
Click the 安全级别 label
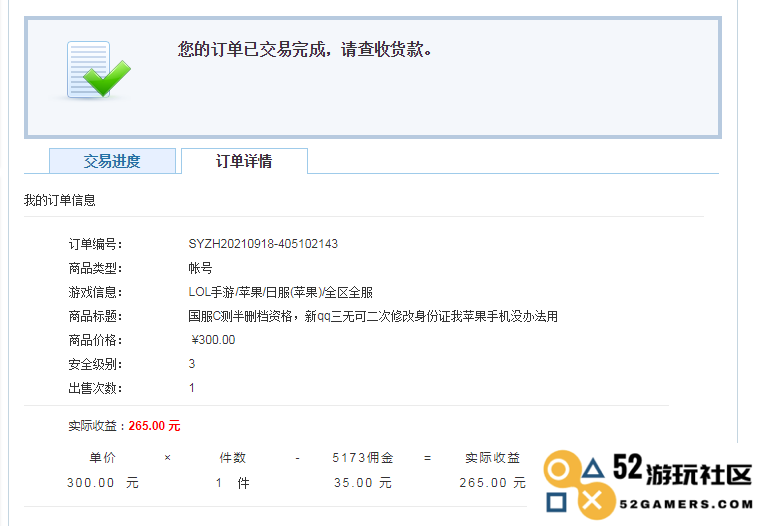tap(95, 364)
